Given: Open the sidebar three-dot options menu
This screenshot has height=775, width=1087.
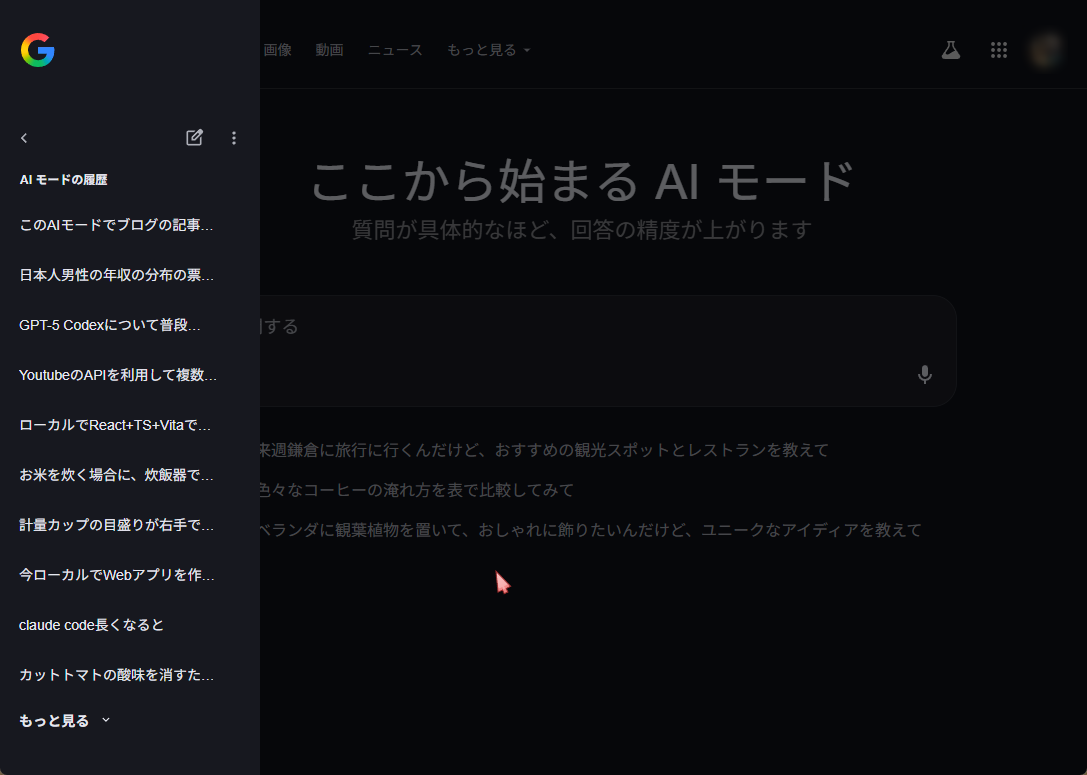Looking at the screenshot, I should [234, 138].
